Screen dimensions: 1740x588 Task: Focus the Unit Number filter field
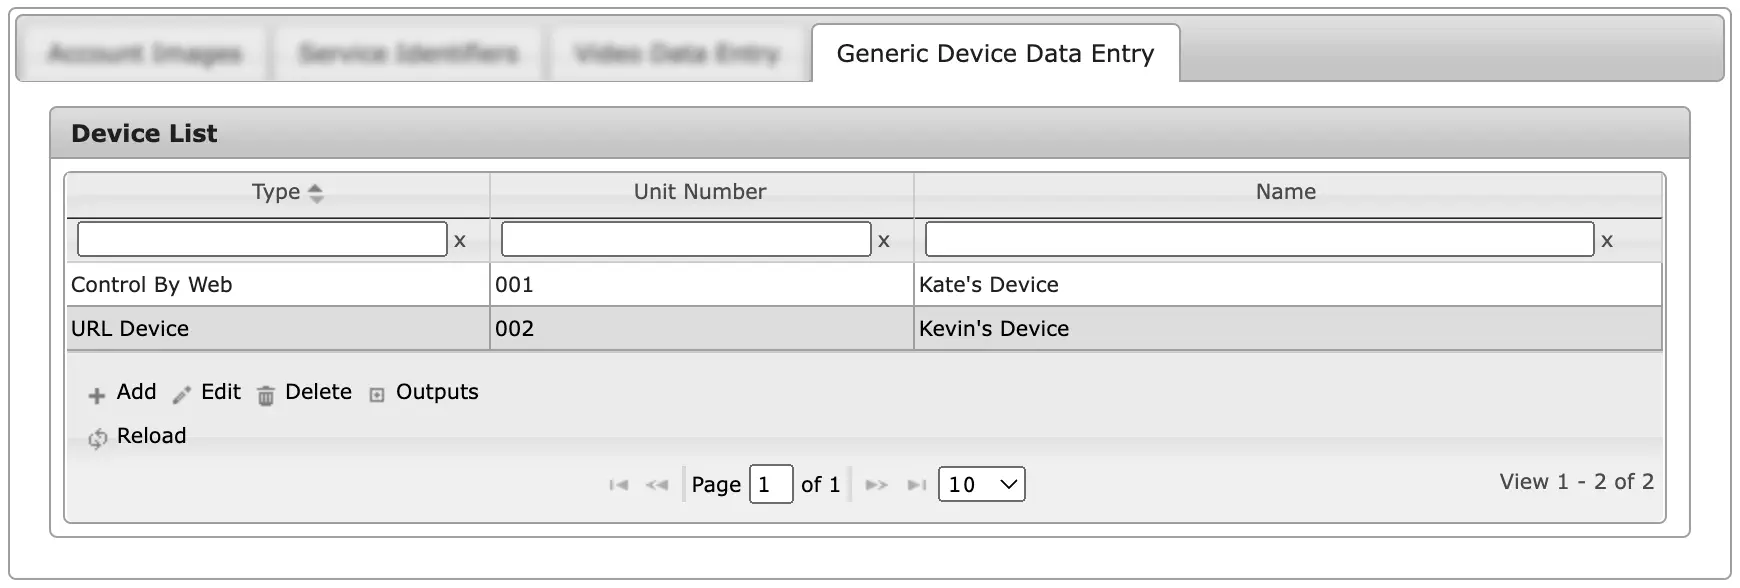(x=686, y=240)
